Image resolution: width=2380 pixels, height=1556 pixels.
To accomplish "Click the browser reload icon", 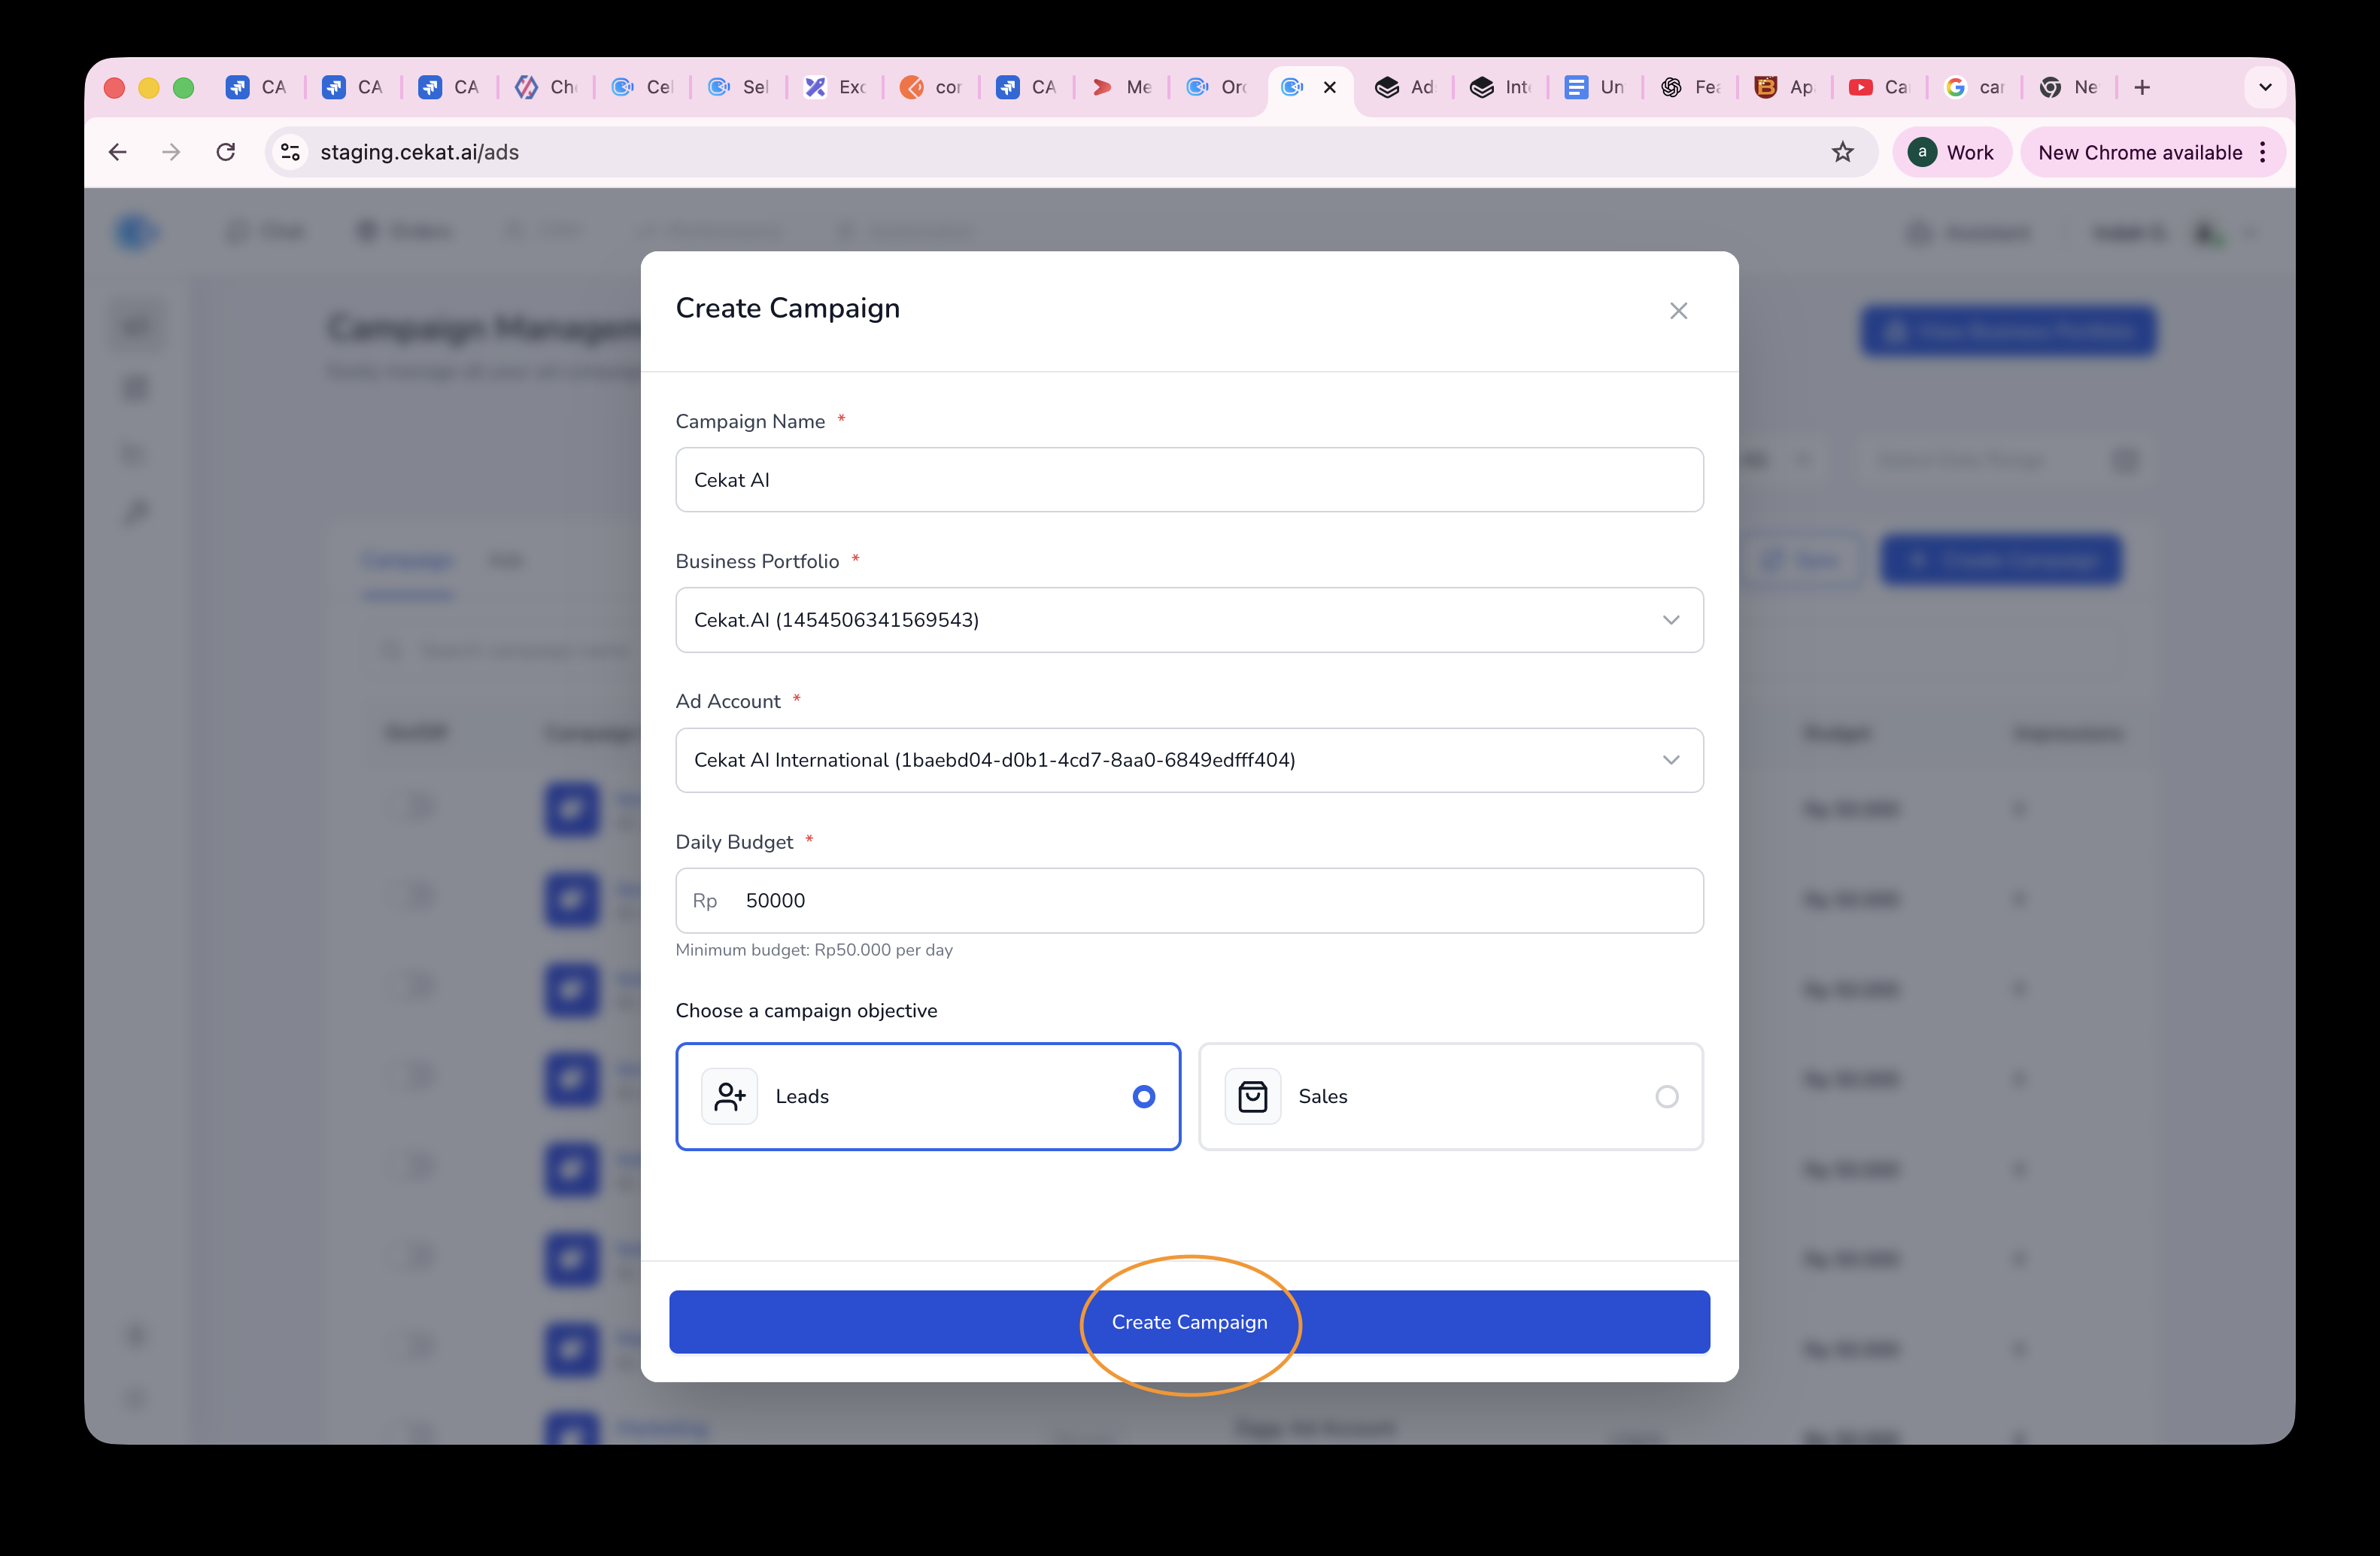I will (226, 152).
